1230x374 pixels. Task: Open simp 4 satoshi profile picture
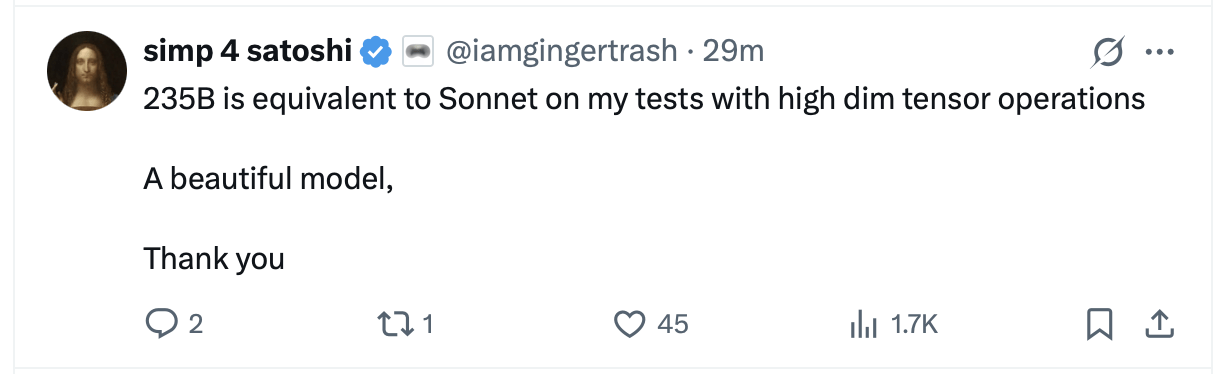pyautogui.click(x=85, y=71)
